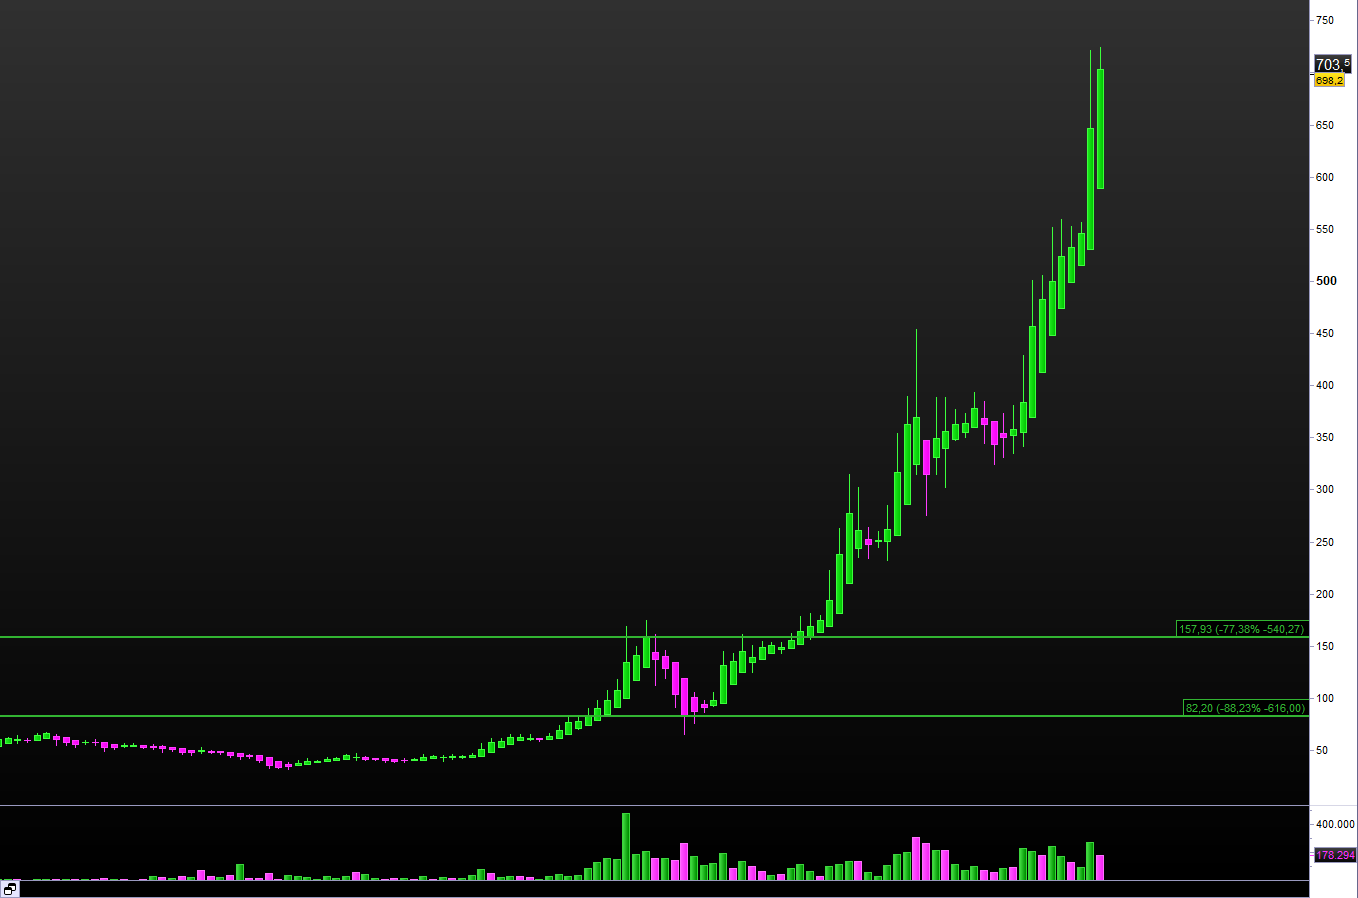Viewport: 1358px width, 898px height.
Task: Click the 350 mark on price axis
Action: click(1324, 437)
